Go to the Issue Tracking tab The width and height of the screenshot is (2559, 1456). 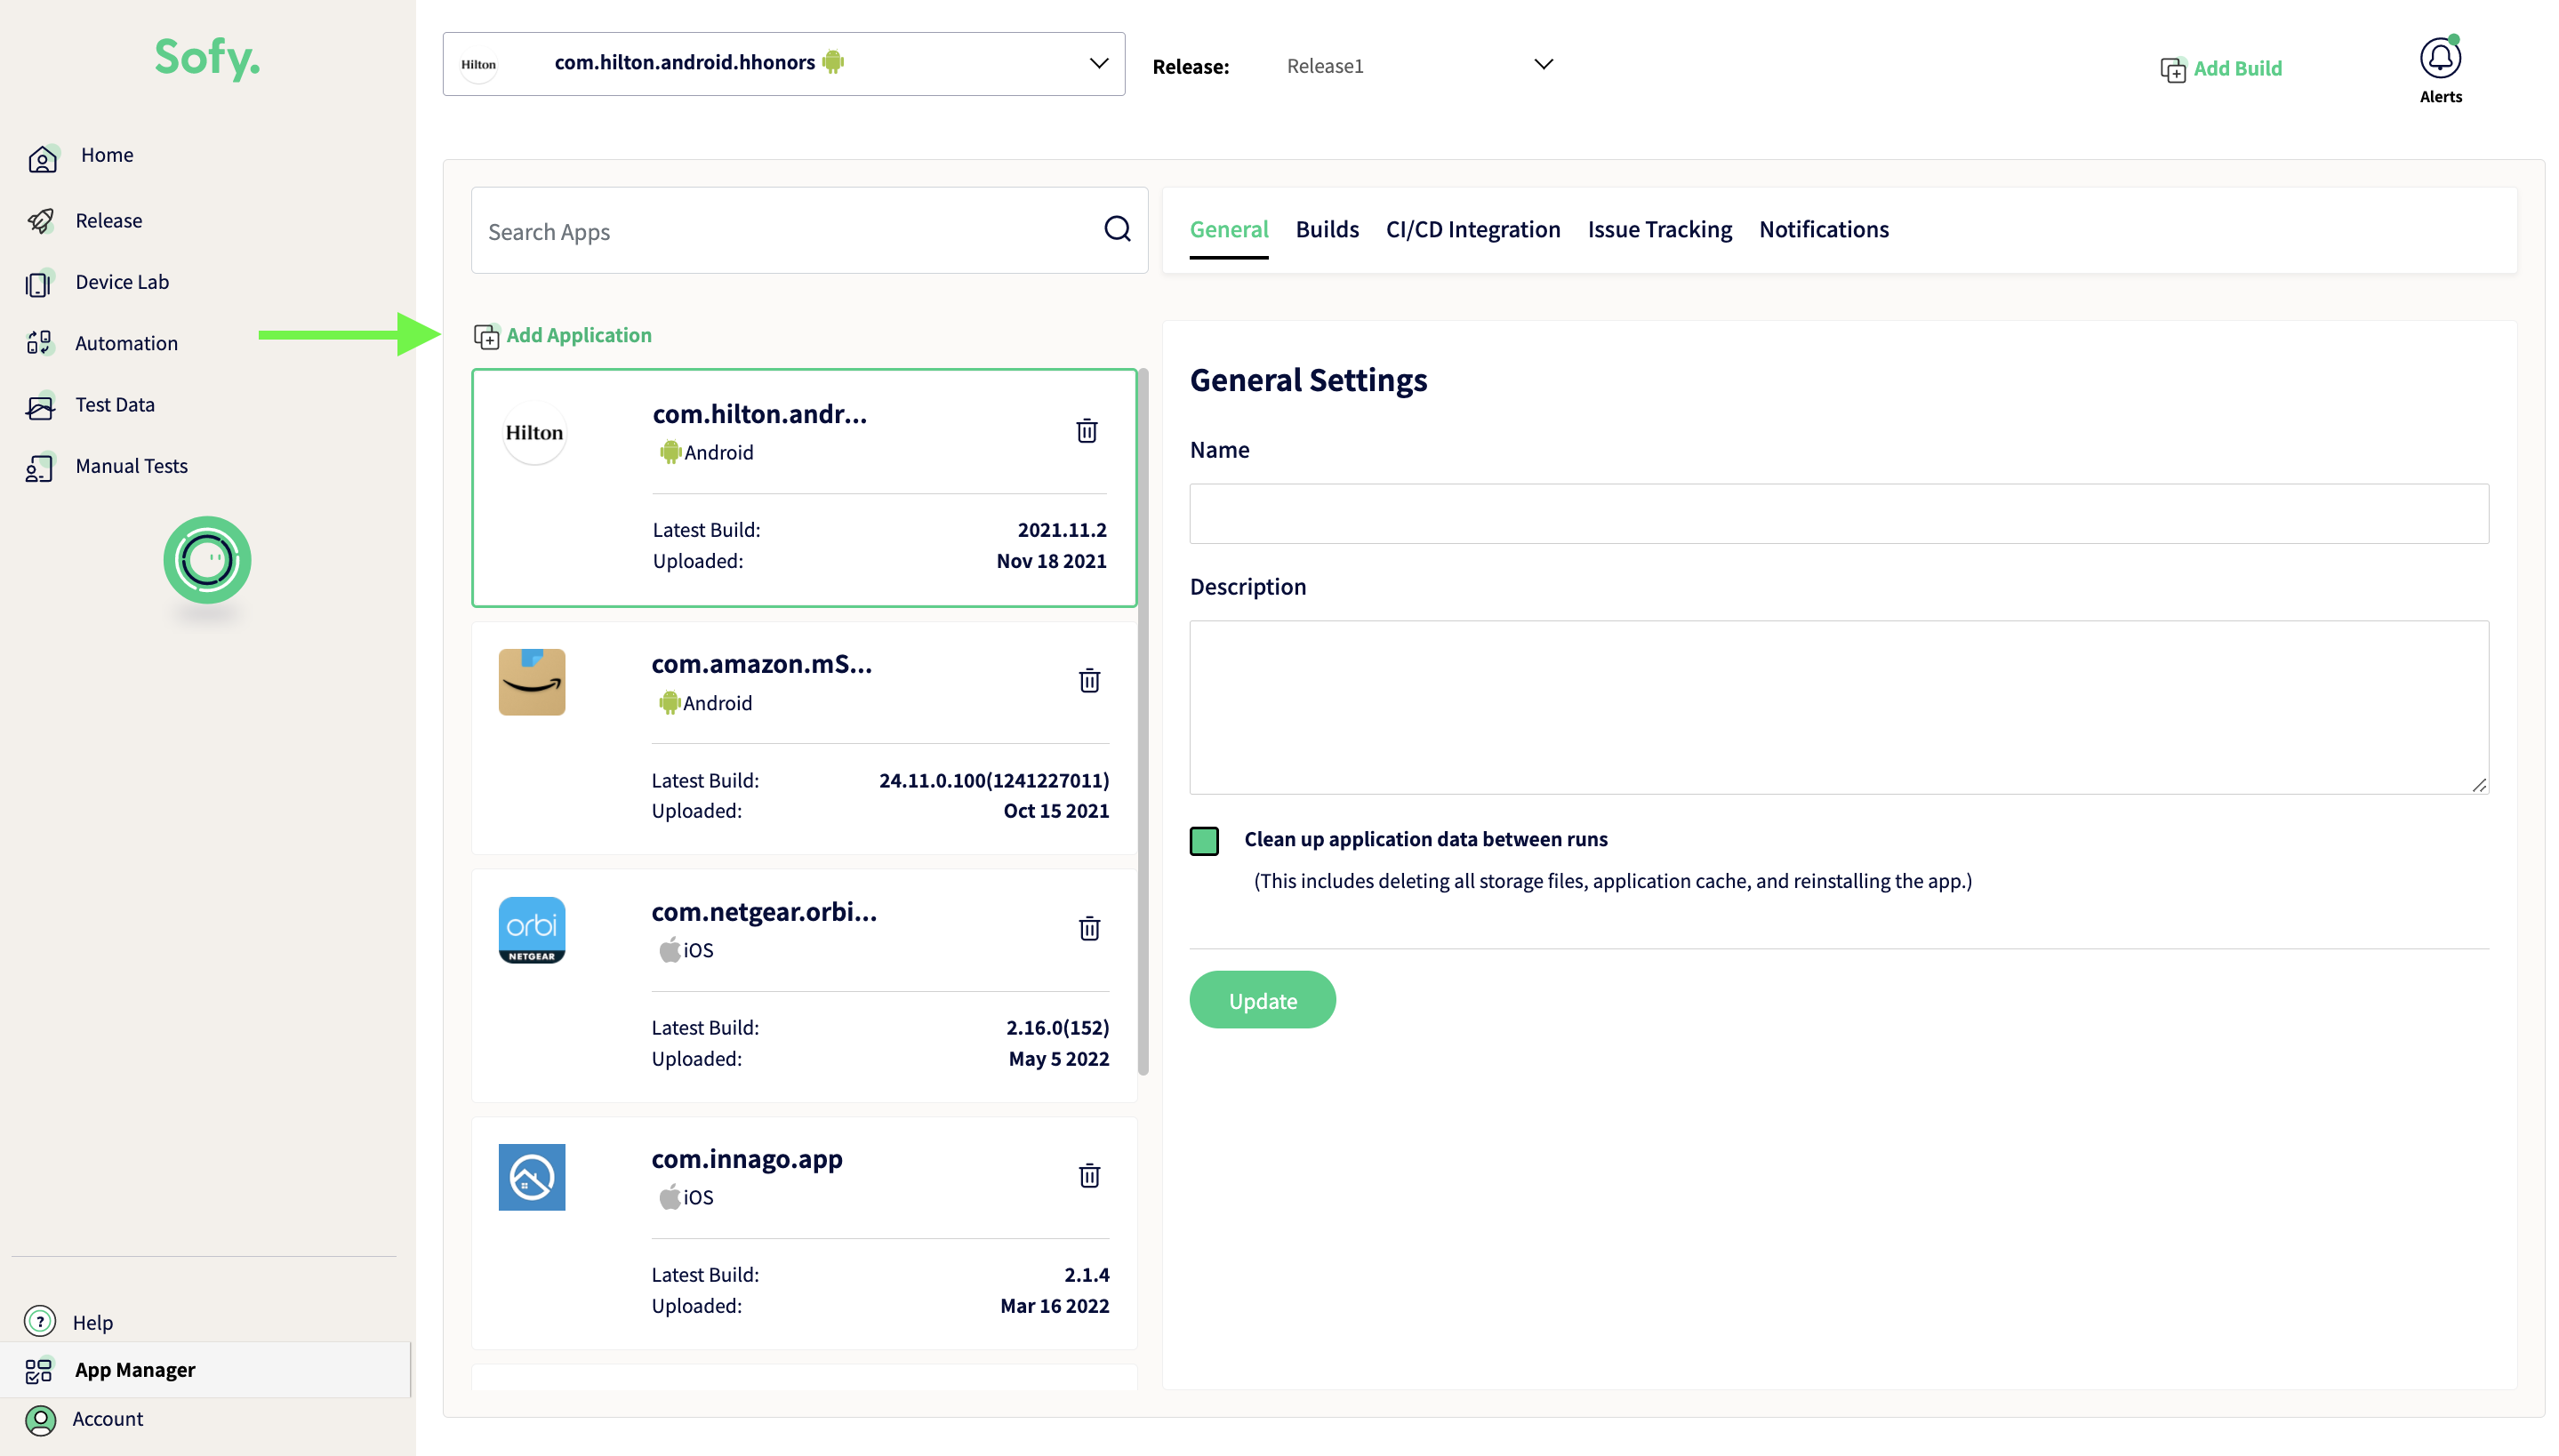[x=1659, y=229]
